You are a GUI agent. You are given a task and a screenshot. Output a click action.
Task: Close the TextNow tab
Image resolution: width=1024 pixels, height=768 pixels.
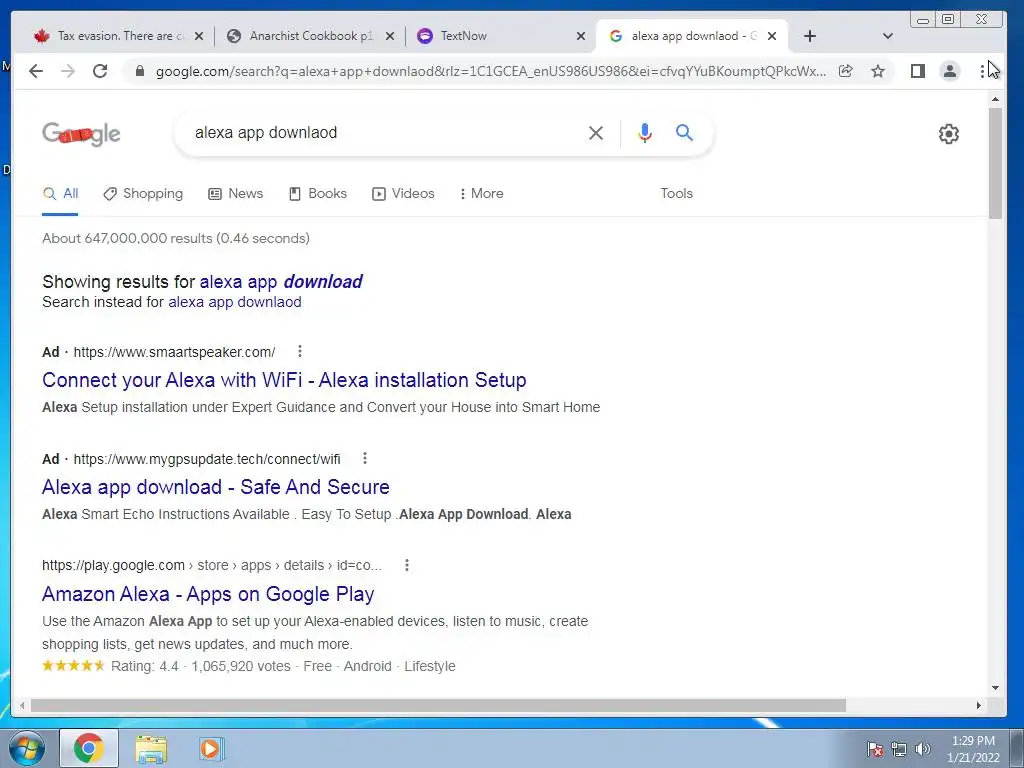click(581, 36)
